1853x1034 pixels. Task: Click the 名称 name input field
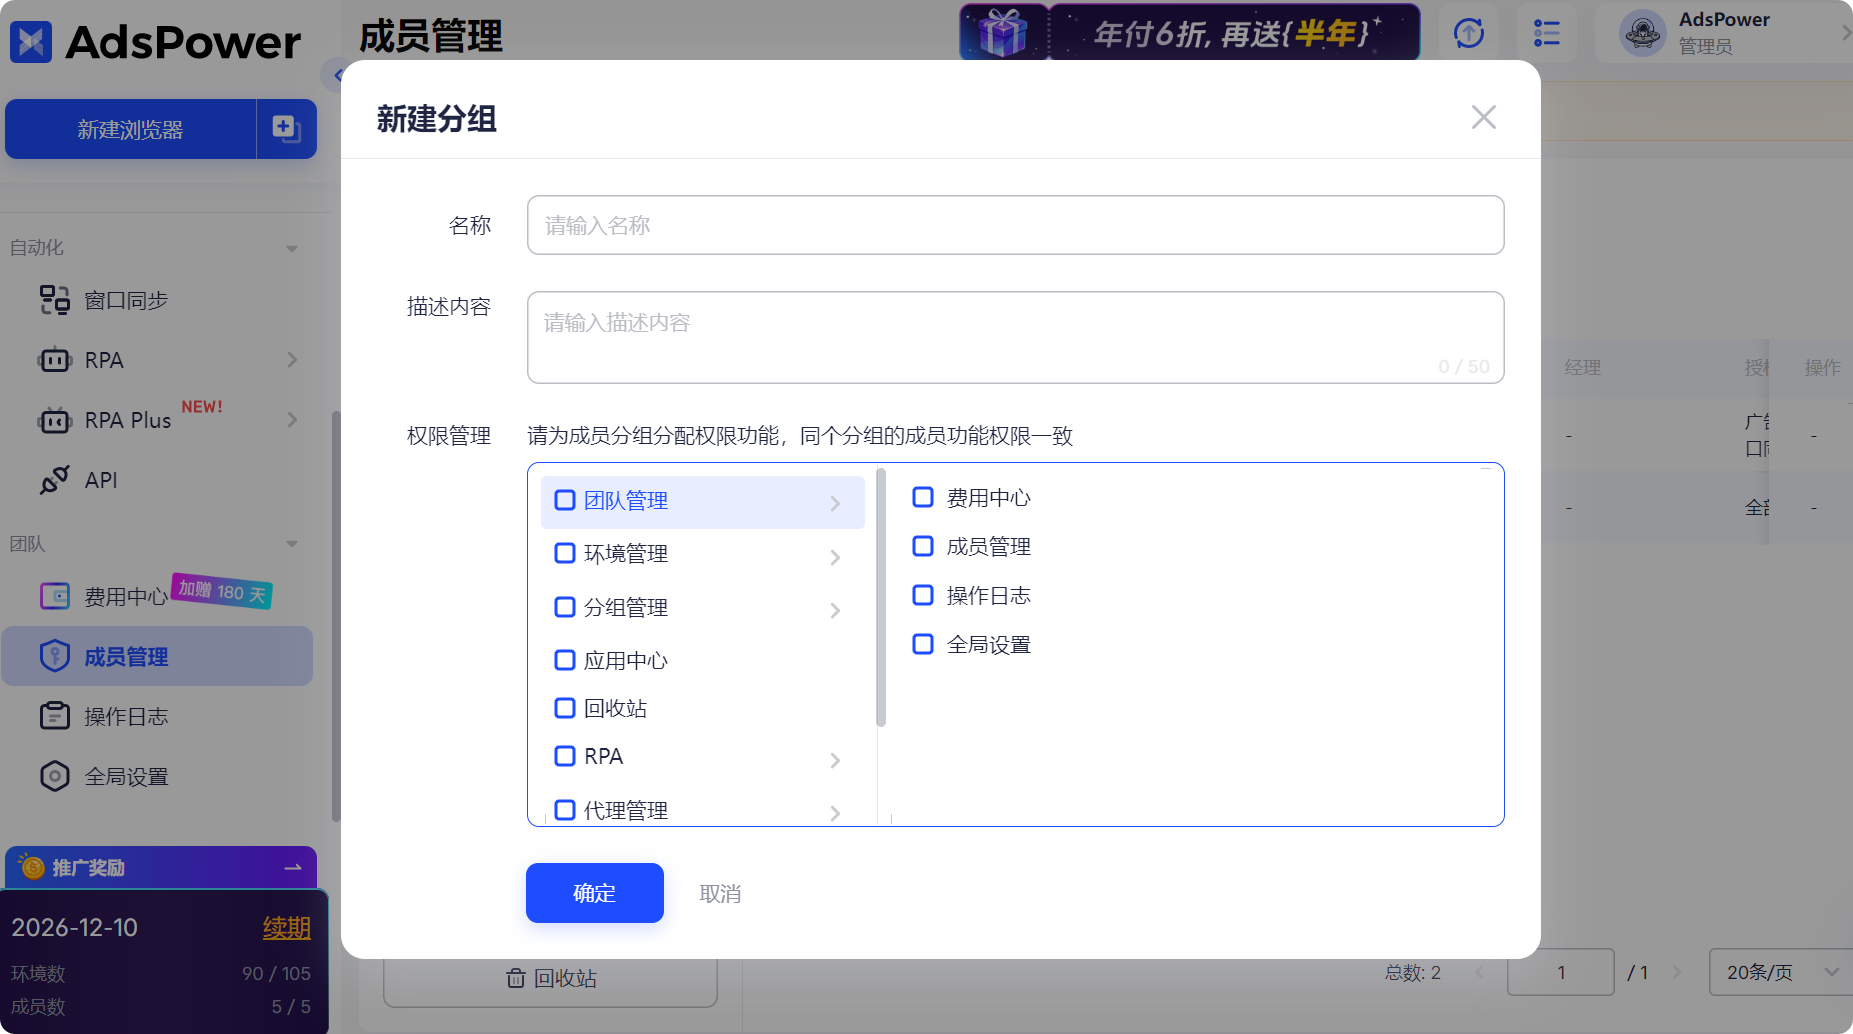coord(1015,226)
